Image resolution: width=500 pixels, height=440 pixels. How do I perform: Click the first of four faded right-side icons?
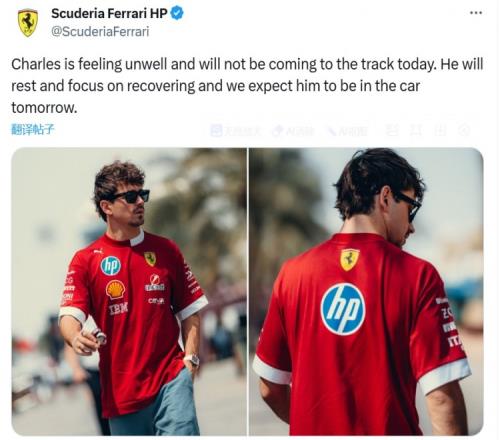tap(392, 130)
